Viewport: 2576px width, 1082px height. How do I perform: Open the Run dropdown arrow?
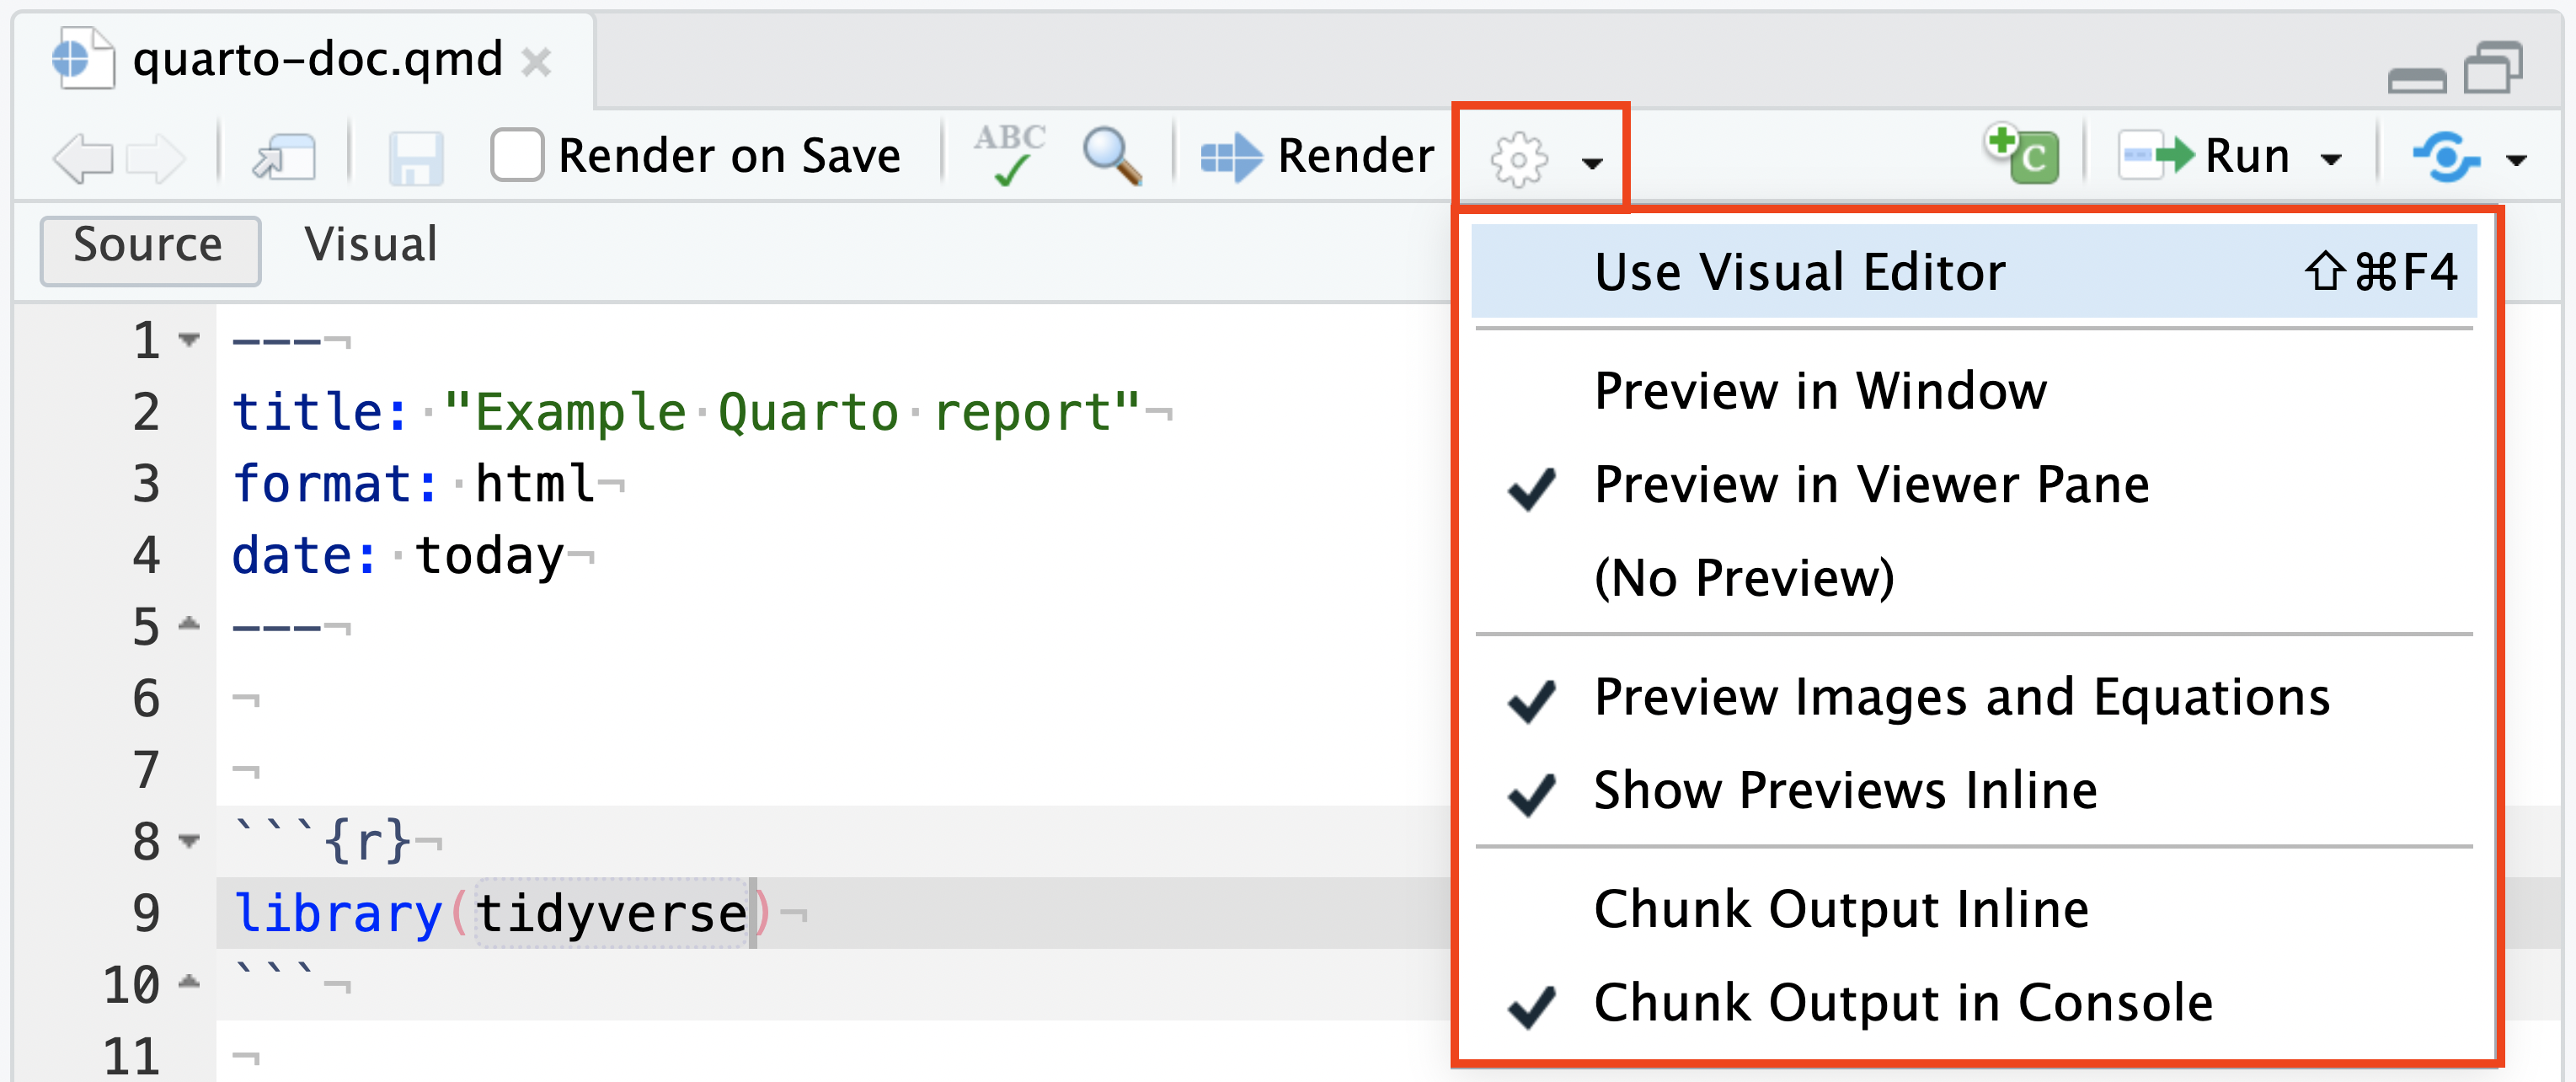pos(2331,160)
